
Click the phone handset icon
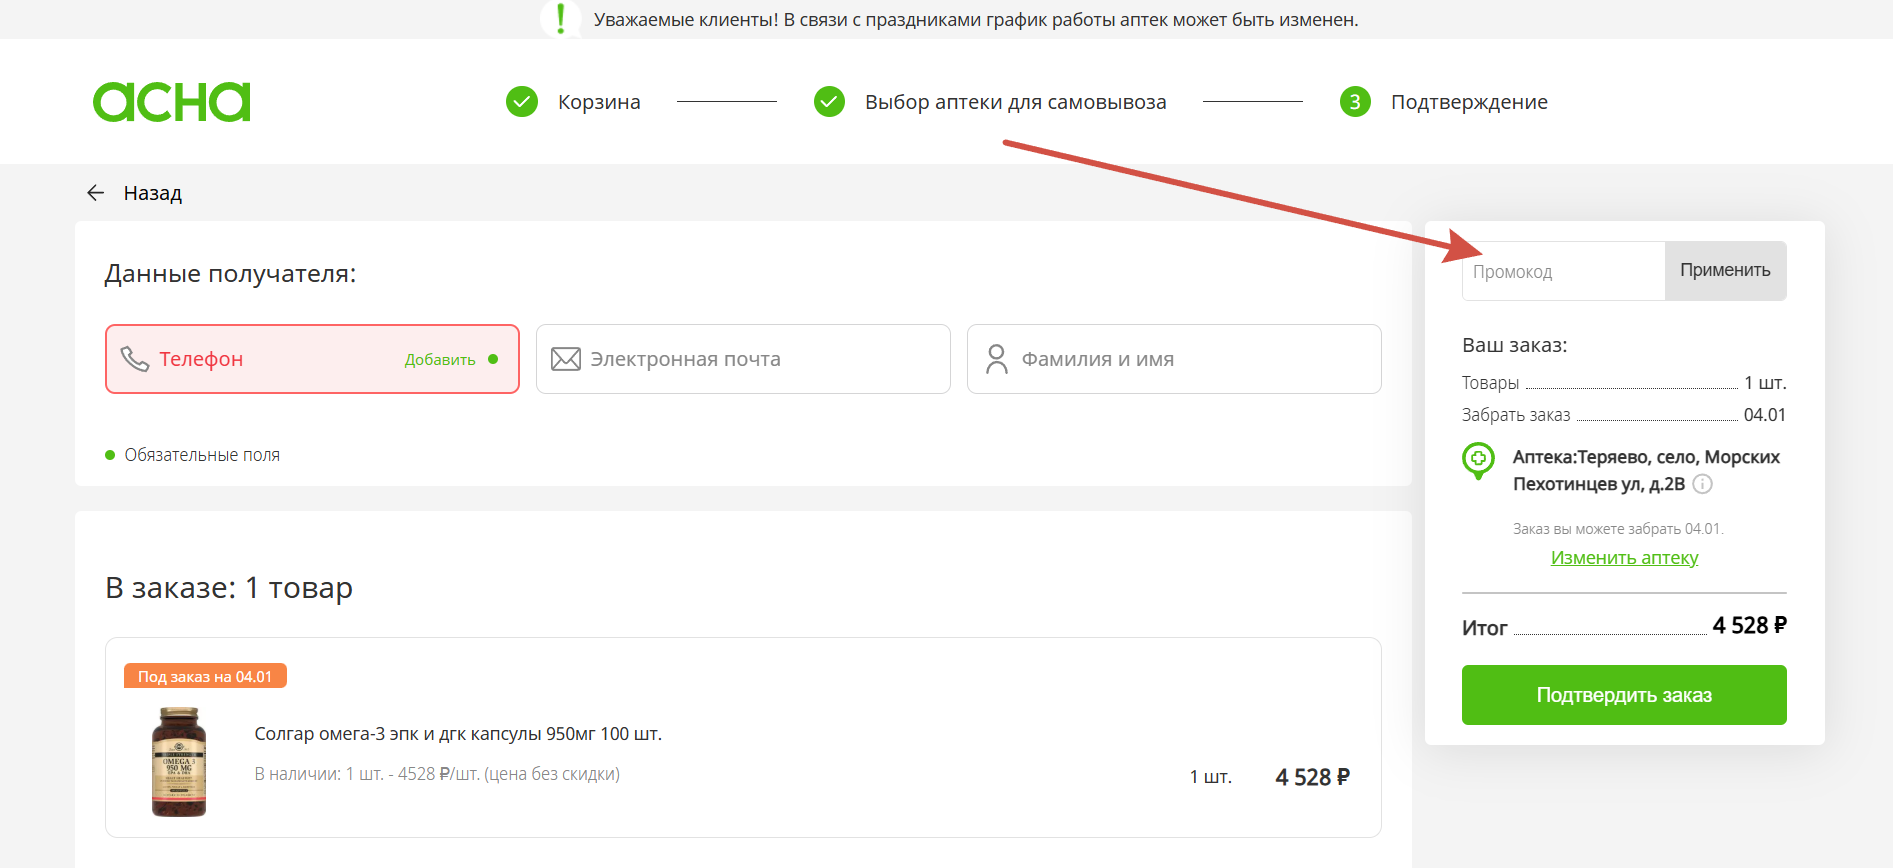coord(135,359)
